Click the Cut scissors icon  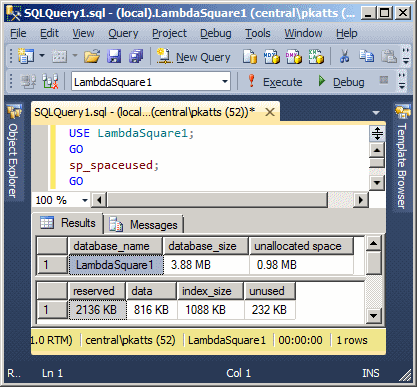tap(344, 56)
